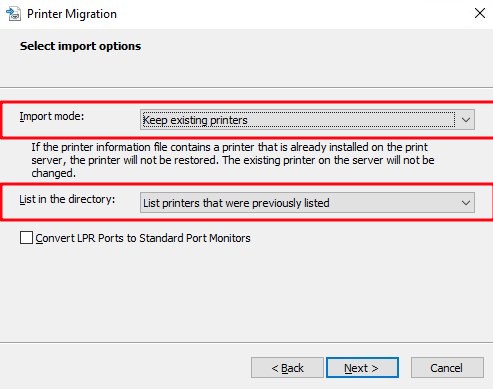Image resolution: width=493 pixels, height=389 pixels.
Task: Enable Convert LPR Ports checkbox
Action: click(x=26, y=238)
